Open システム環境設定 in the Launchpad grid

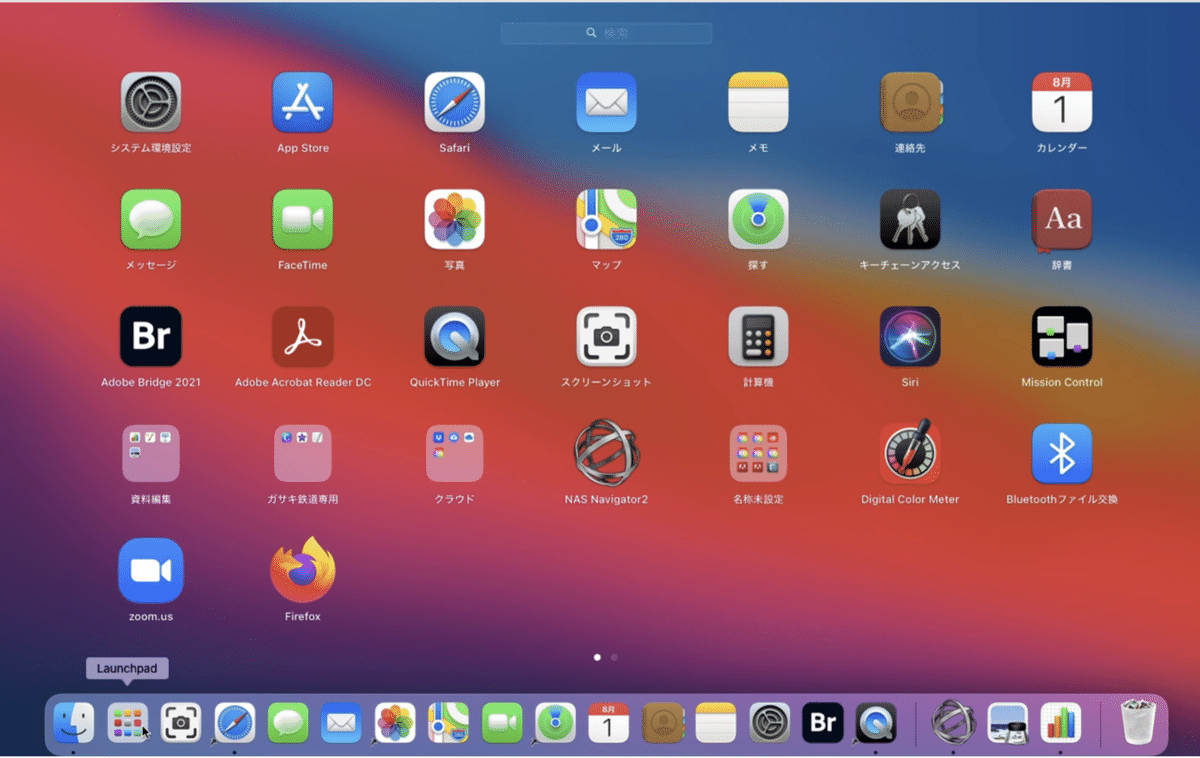[x=151, y=102]
